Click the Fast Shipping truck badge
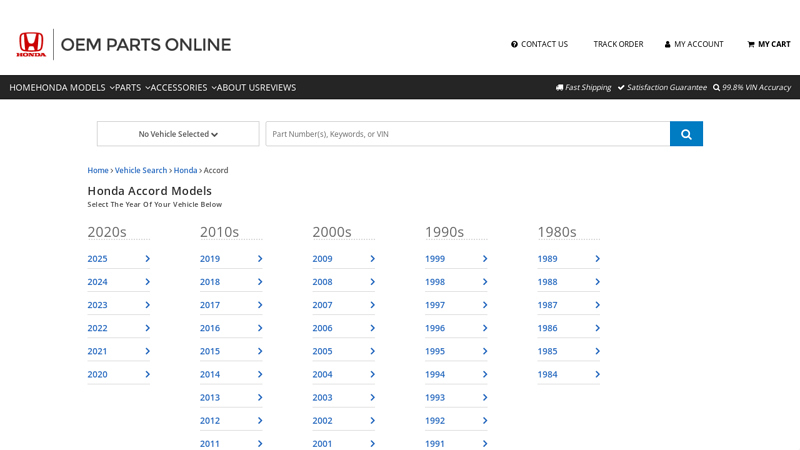This screenshot has height=450, width=800. point(583,87)
